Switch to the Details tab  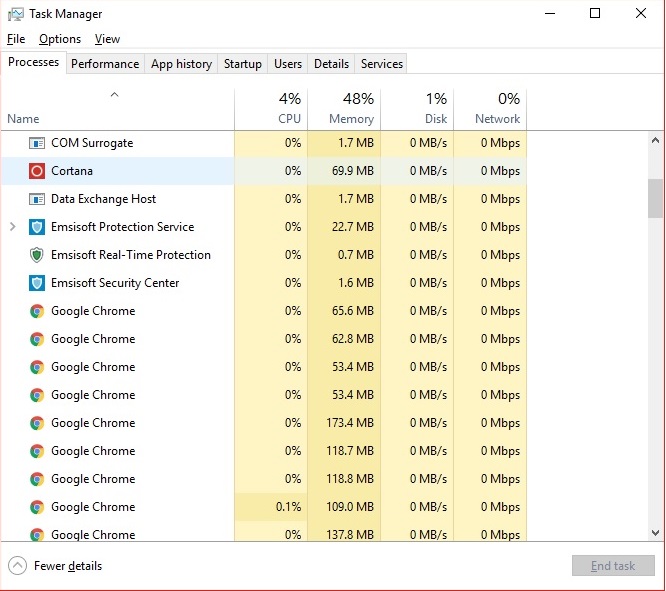pos(331,64)
